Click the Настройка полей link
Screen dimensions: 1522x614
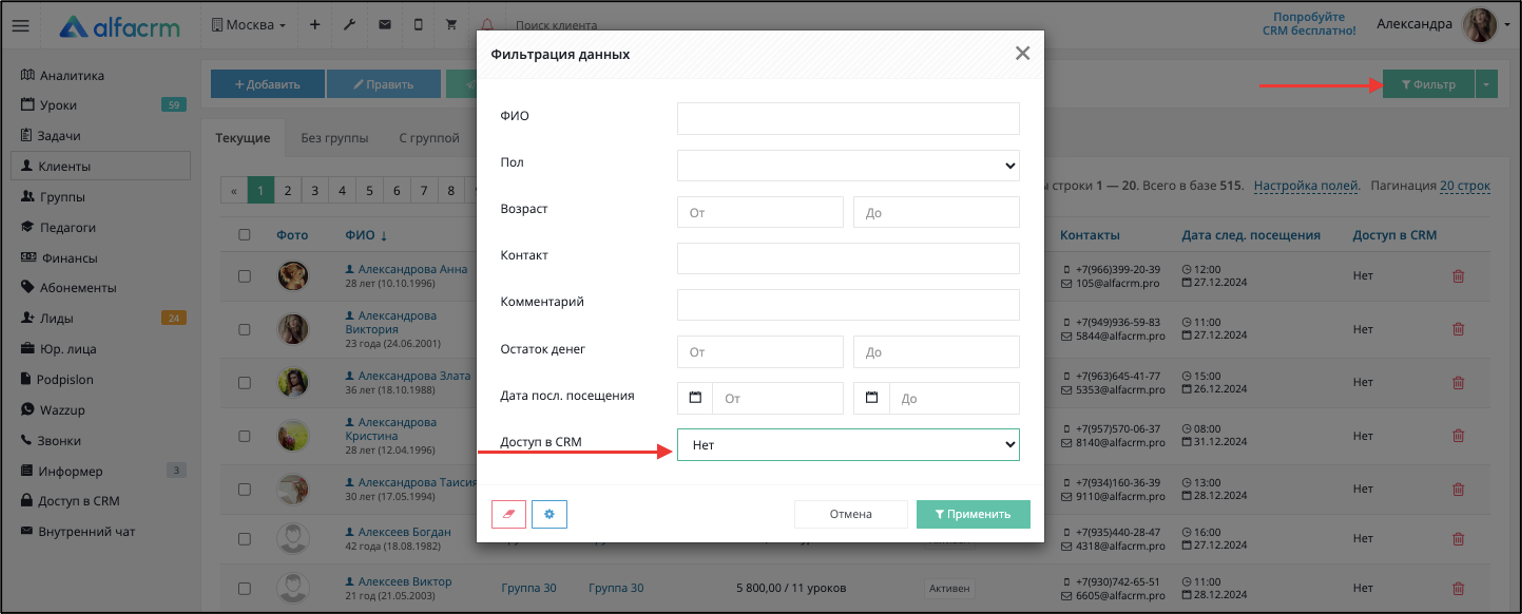tap(1306, 186)
